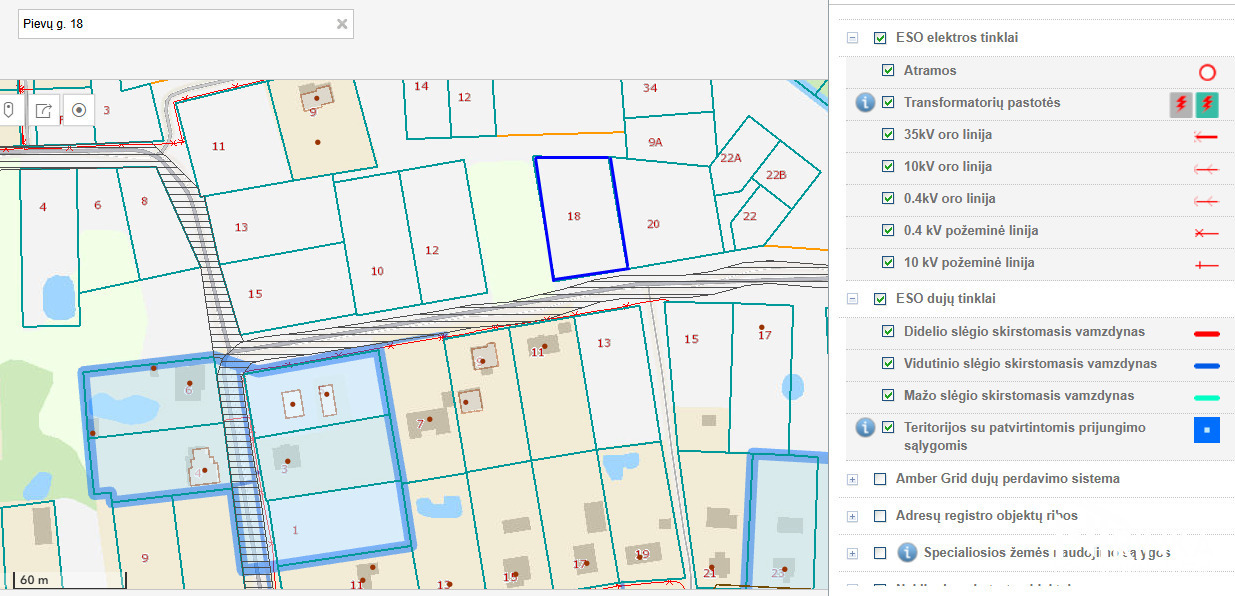The image size is (1235, 596).
Task: Click the red circle Atramos legend symbol
Action: [1207, 72]
